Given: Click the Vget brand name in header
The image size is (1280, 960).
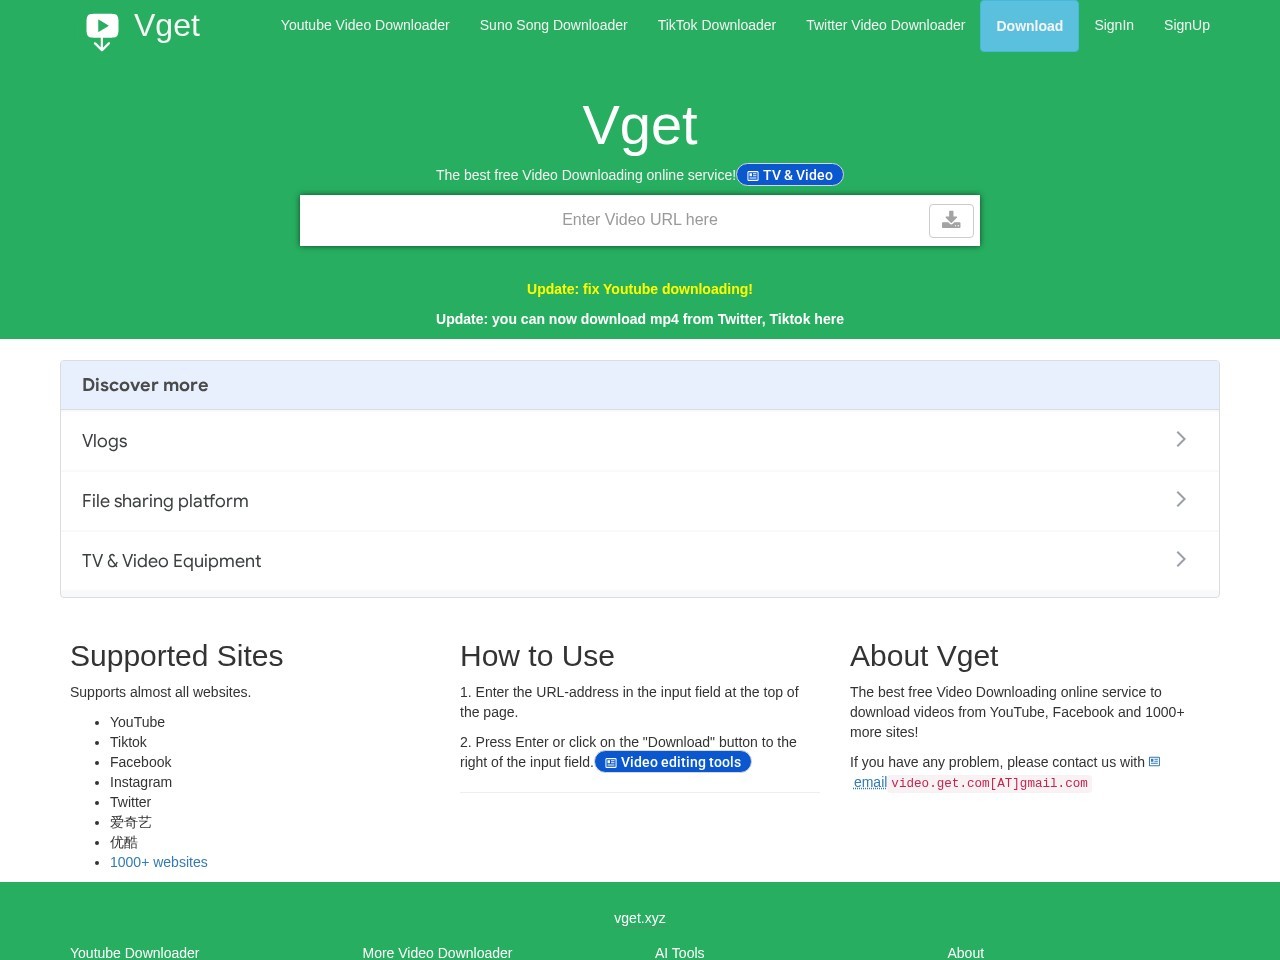Looking at the screenshot, I should tap(167, 25).
